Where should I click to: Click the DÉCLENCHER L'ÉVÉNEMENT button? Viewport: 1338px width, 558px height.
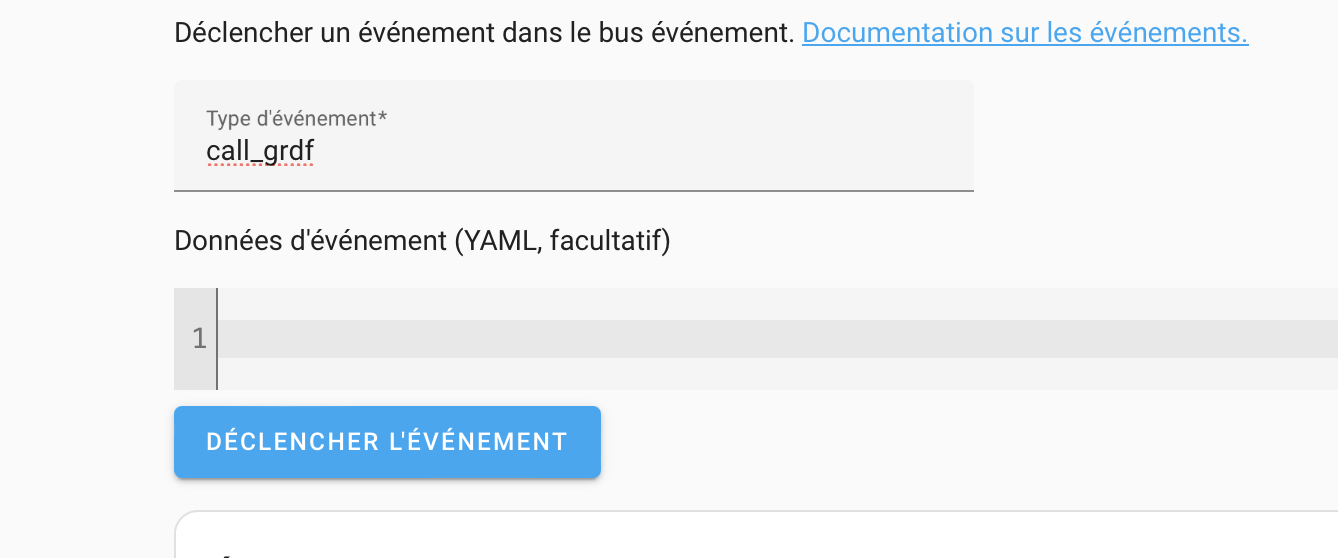[x=387, y=442]
